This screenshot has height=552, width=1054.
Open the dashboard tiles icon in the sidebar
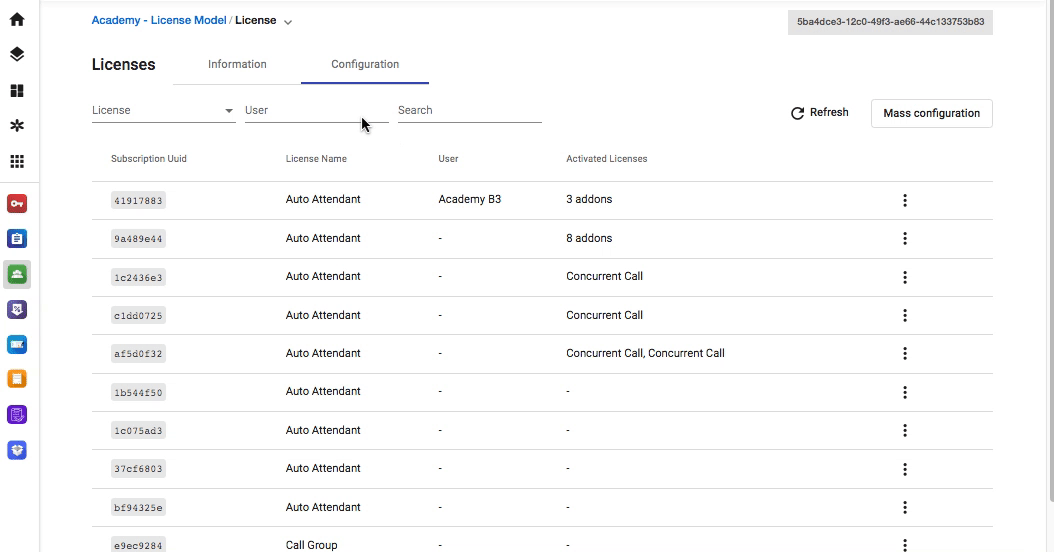[x=17, y=90]
